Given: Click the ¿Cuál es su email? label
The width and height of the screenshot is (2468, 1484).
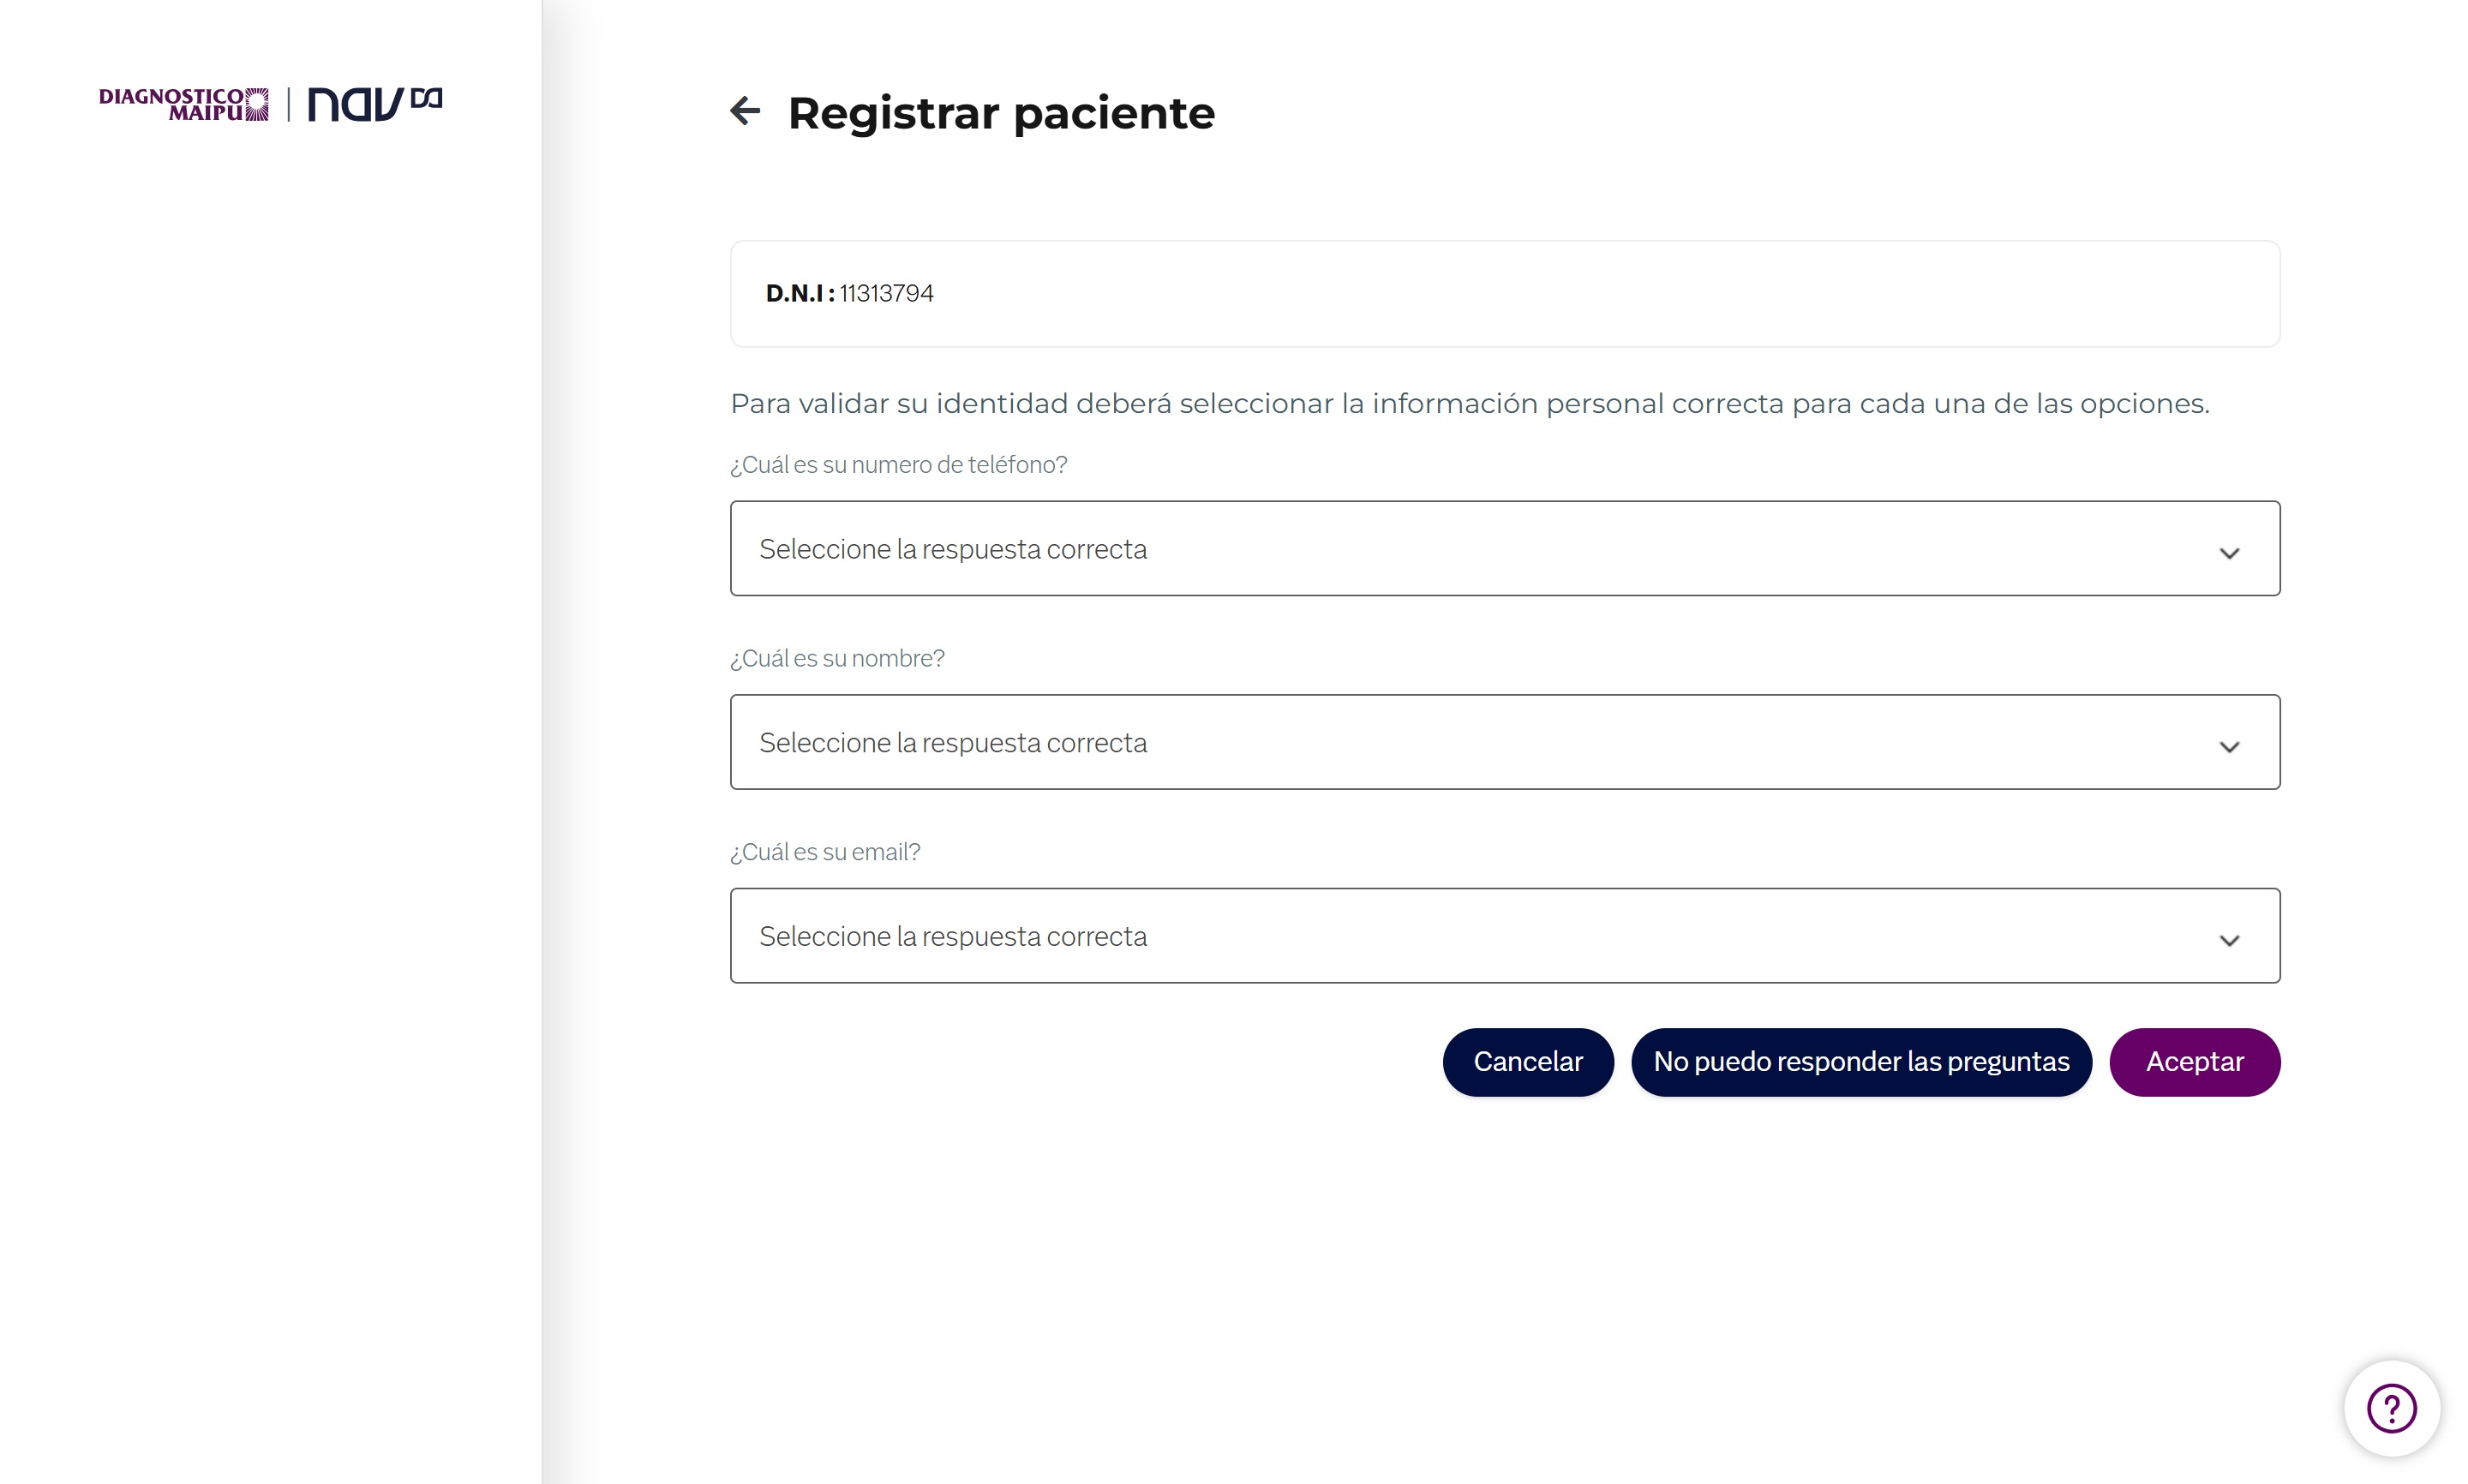Looking at the screenshot, I should point(825,852).
